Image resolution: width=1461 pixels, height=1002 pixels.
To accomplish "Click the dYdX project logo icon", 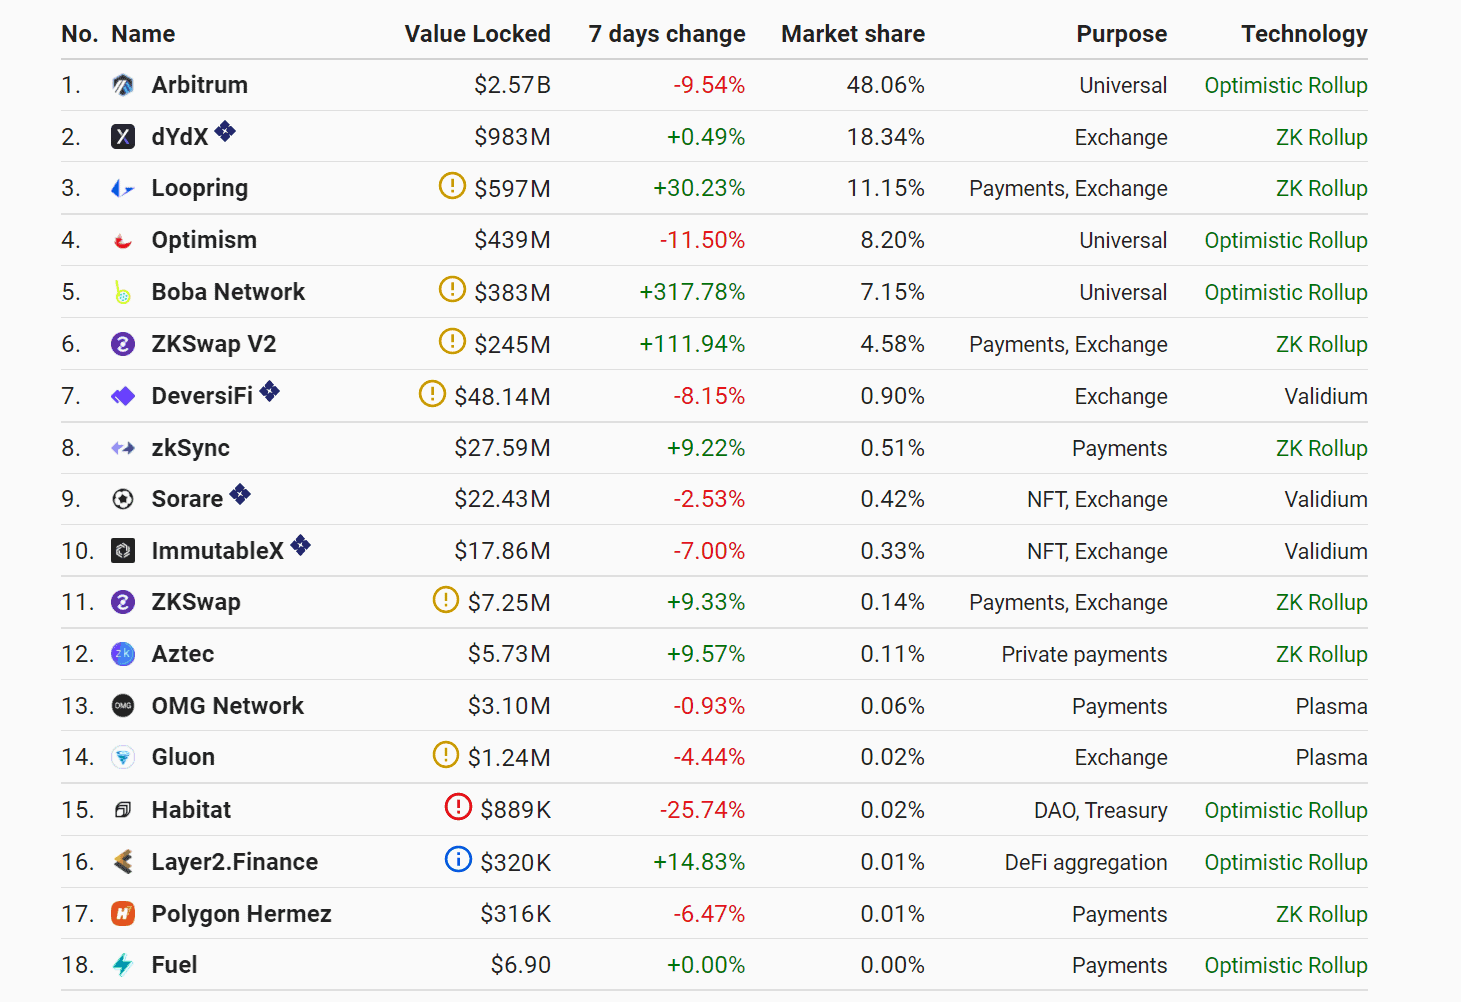I will coord(123,137).
